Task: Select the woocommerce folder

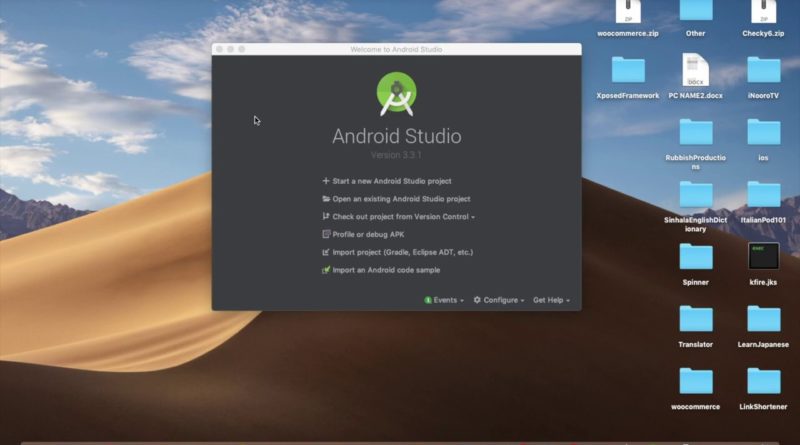Action: (695, 389)
